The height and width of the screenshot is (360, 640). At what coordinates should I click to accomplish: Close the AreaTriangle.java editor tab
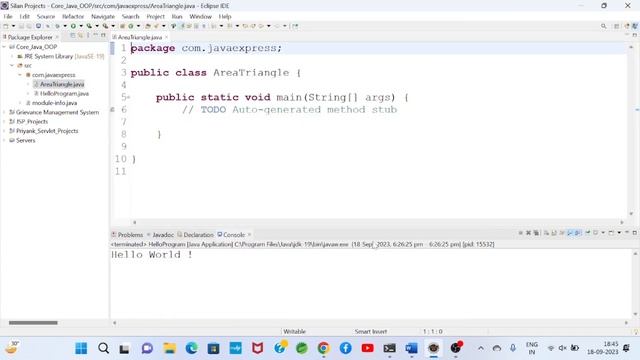(167, 37)
